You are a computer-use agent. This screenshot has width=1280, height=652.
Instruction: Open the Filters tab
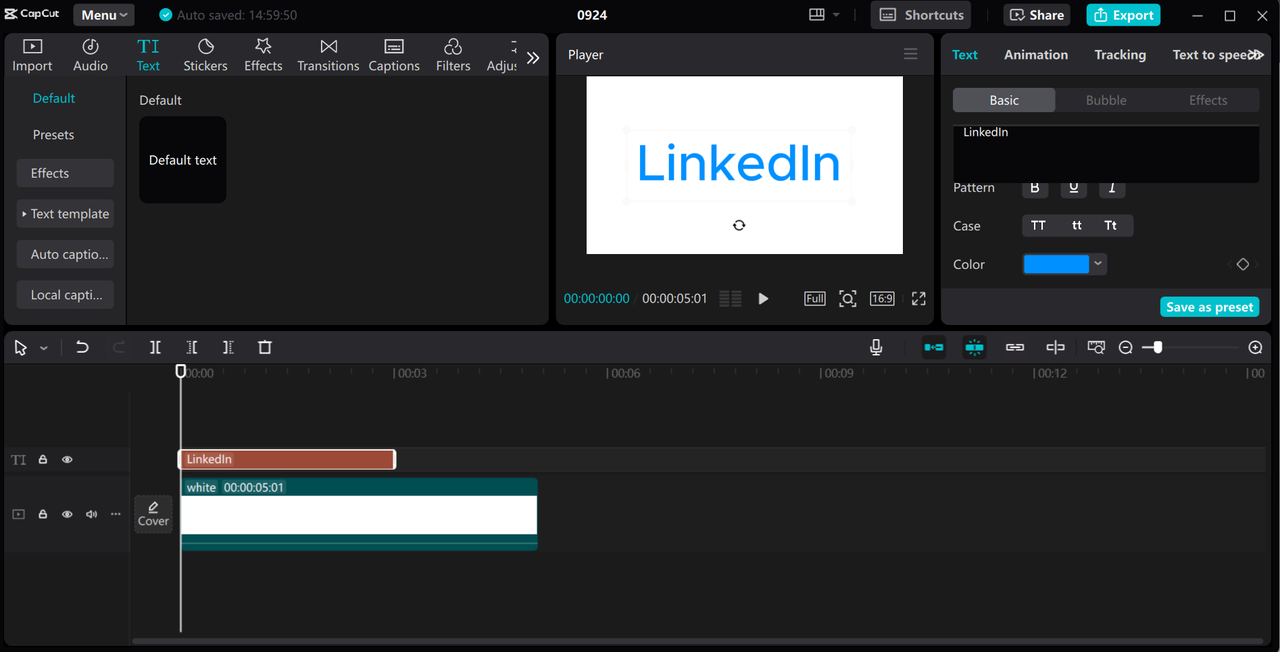click(x=453, y=56)
